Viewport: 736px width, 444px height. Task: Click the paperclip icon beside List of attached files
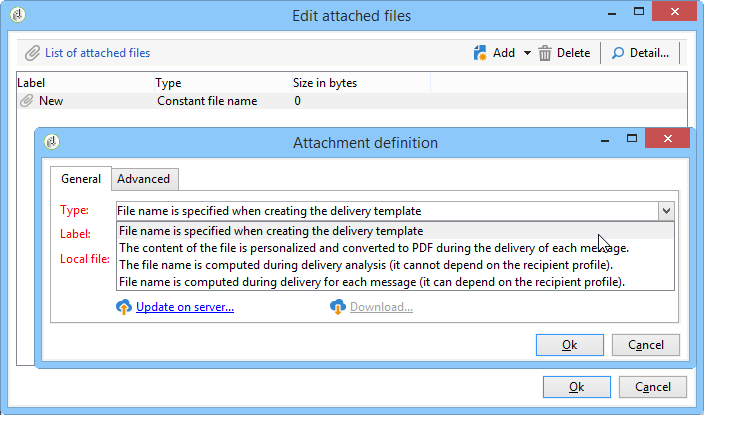tap(32, 53)
